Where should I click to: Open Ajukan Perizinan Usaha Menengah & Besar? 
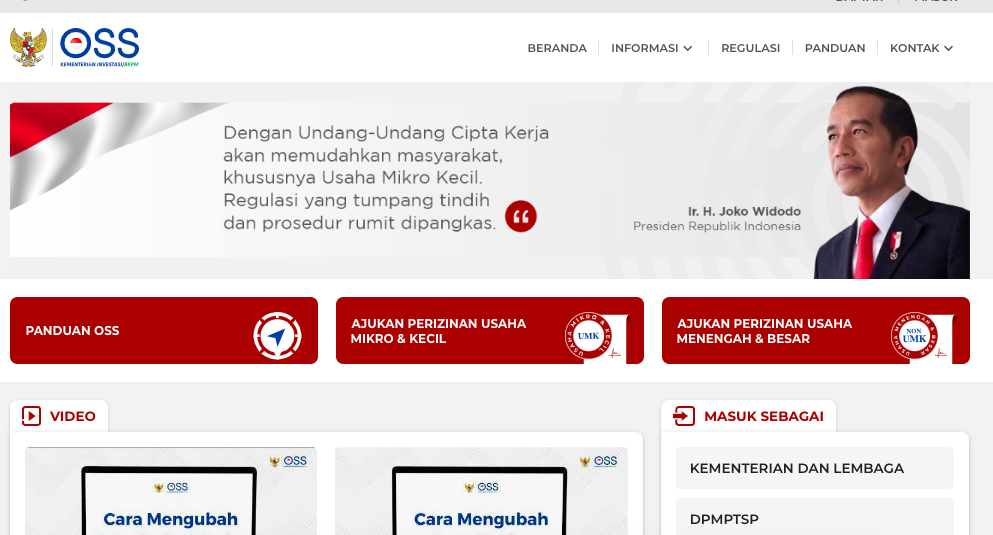tap(816, 330)
